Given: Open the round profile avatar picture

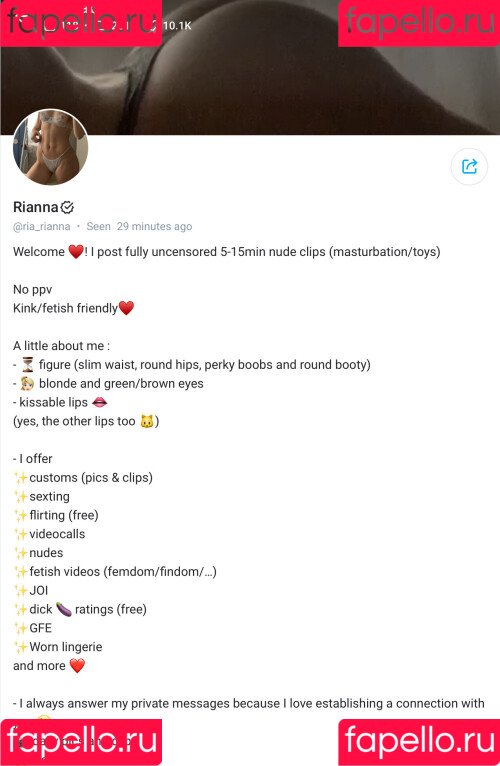Looking at the screenshot, I should 50,147.
